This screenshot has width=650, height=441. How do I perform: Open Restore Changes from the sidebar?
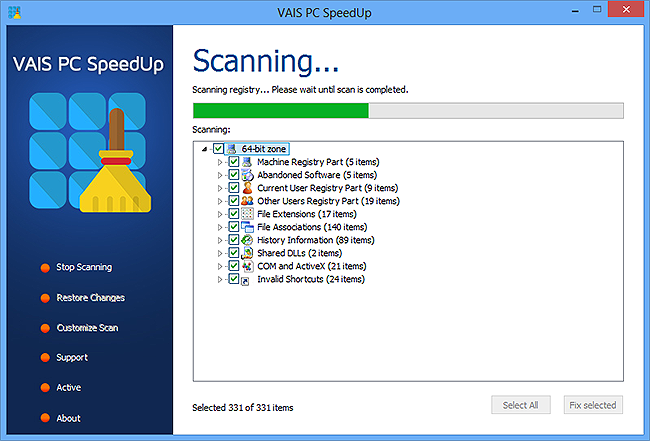pyautogui.click(x=91, y=298)
